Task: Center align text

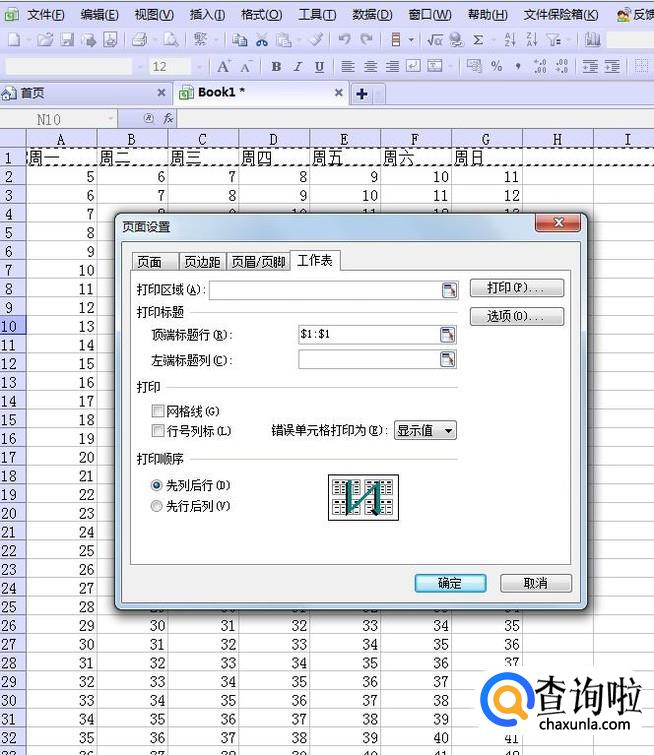Action: tap(370, 66)
